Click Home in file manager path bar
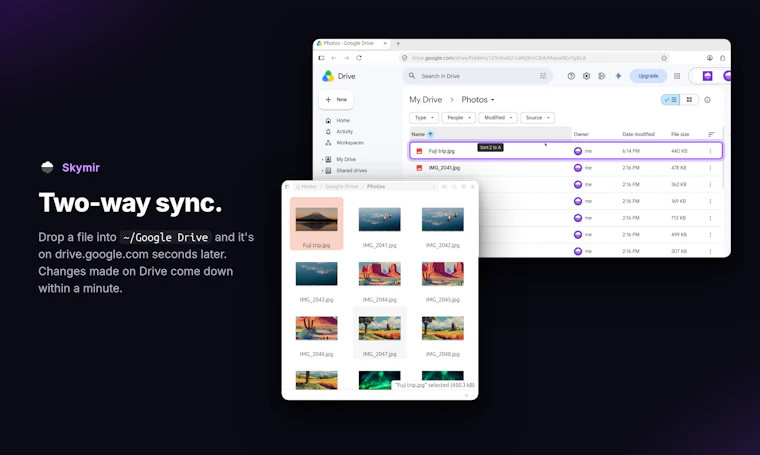 308,187
